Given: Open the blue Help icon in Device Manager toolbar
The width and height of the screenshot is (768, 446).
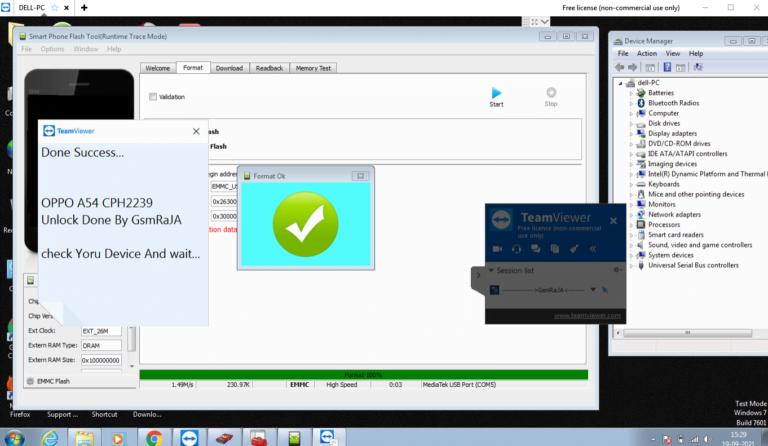Looking at the screenshot, I should [667, 67].
